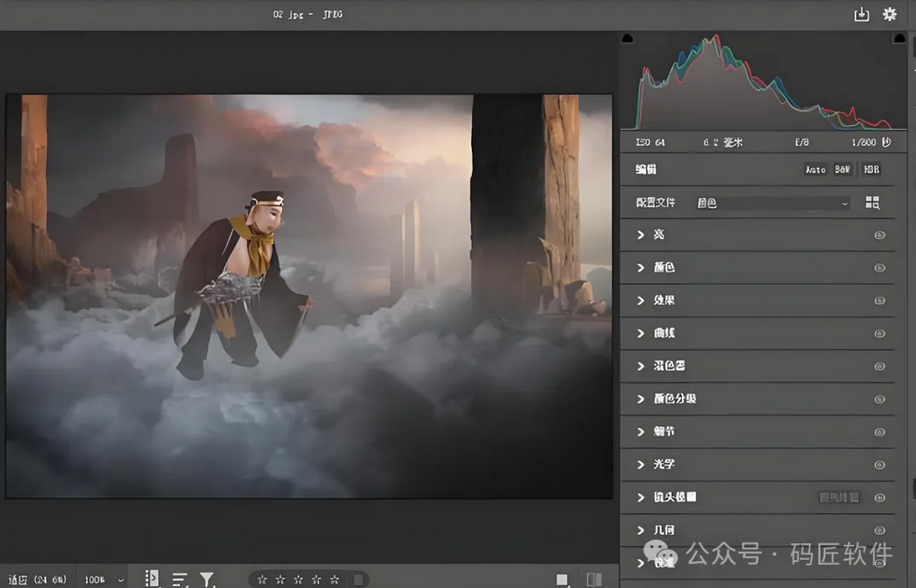Click the early access badge on 镜头模糊
Image resolution: width=916 pixels, height=588 pixels.
pos(839,497)
